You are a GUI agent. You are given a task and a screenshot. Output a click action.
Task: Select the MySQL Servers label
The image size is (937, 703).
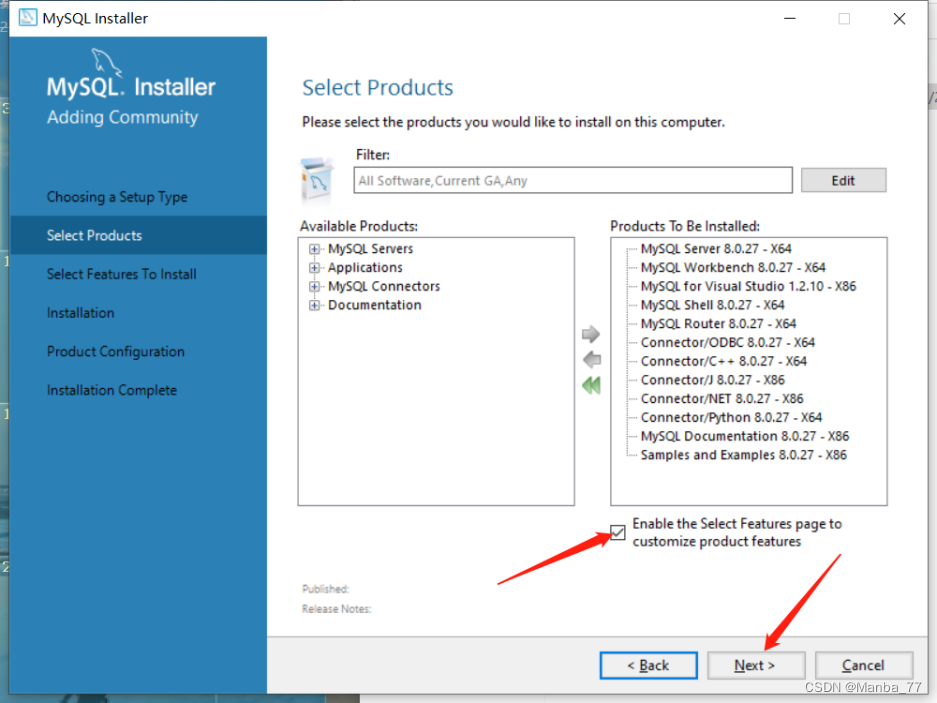(x=370, y=249)
